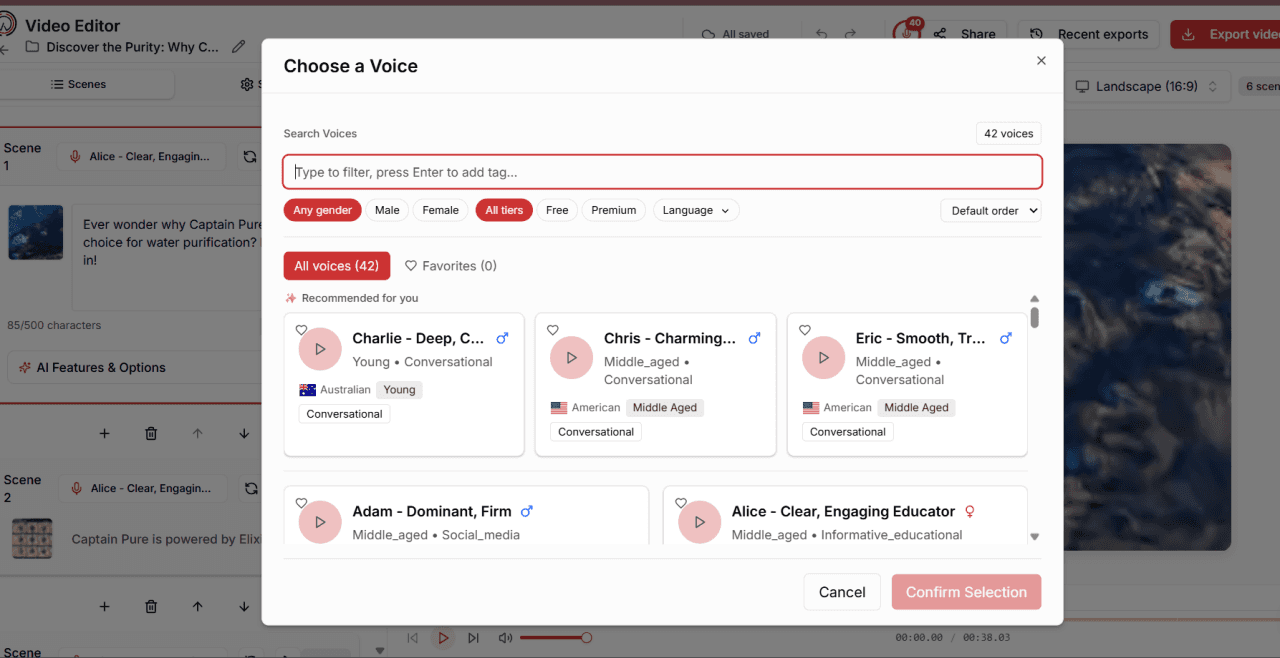Click Cancel button

tap(842, 592)
